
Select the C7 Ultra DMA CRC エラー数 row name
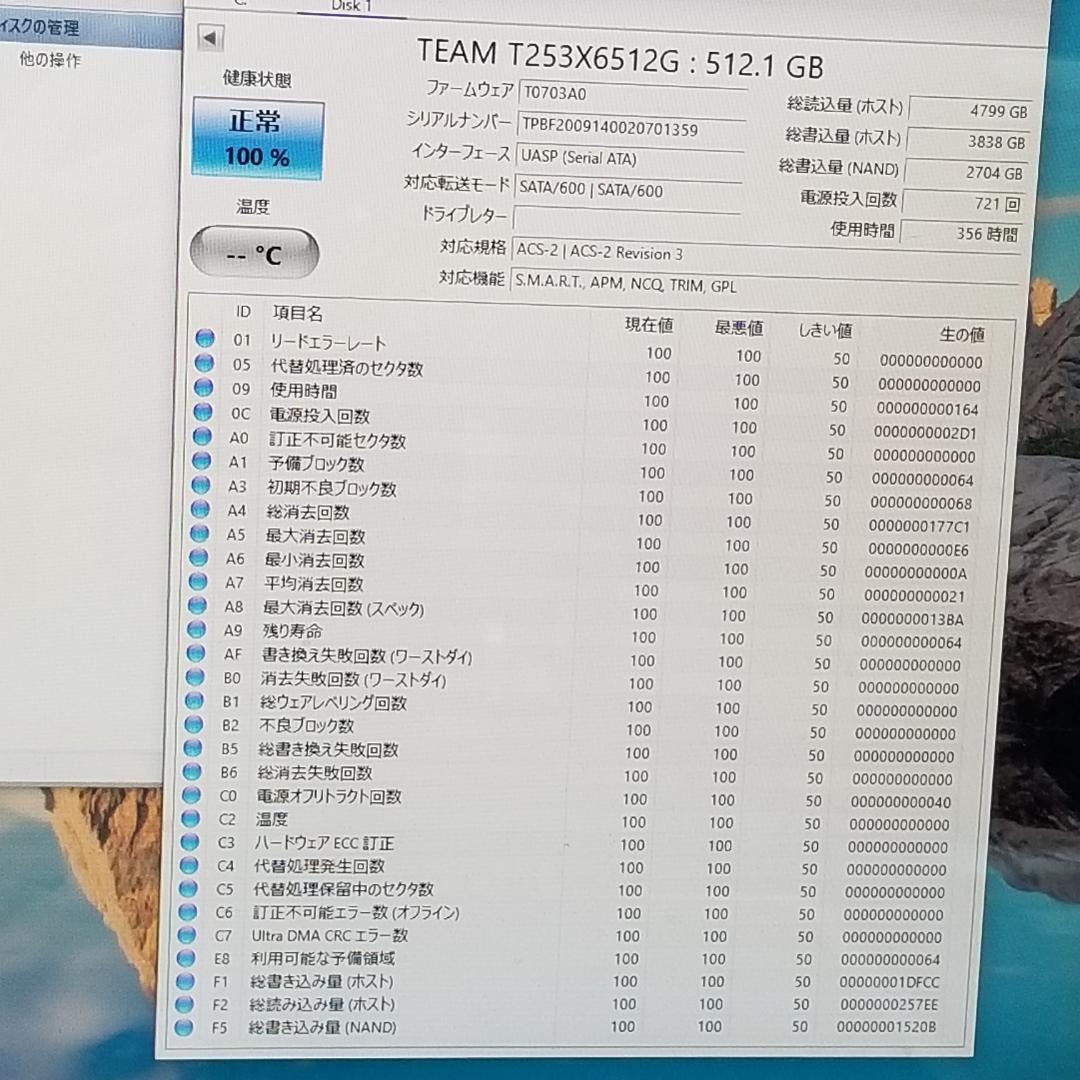pyautogui.click(x=330, y=935)
